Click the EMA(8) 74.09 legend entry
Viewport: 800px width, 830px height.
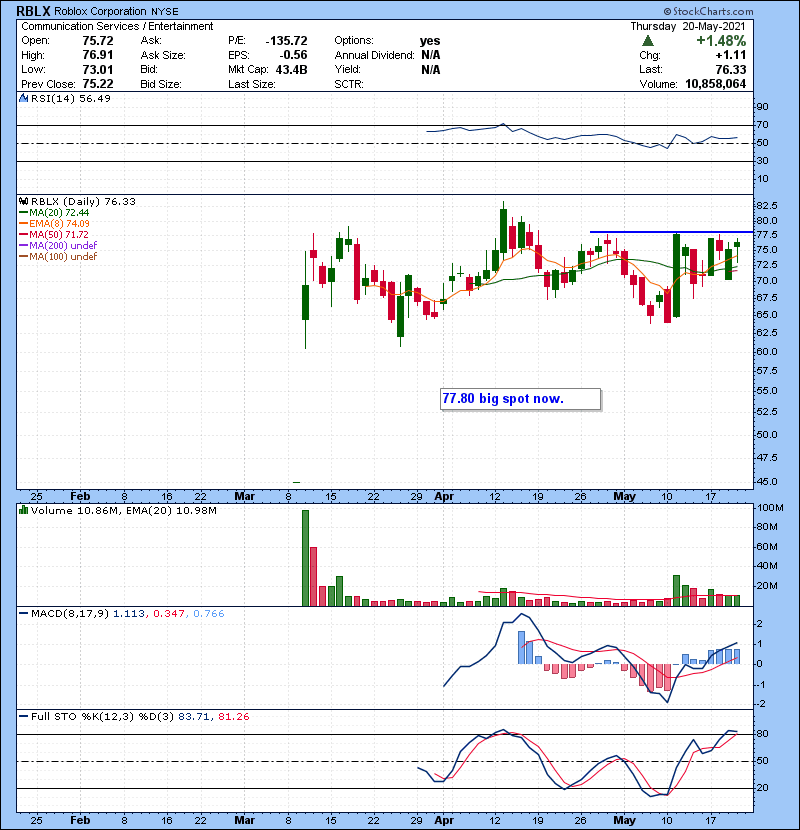[54, 224]
